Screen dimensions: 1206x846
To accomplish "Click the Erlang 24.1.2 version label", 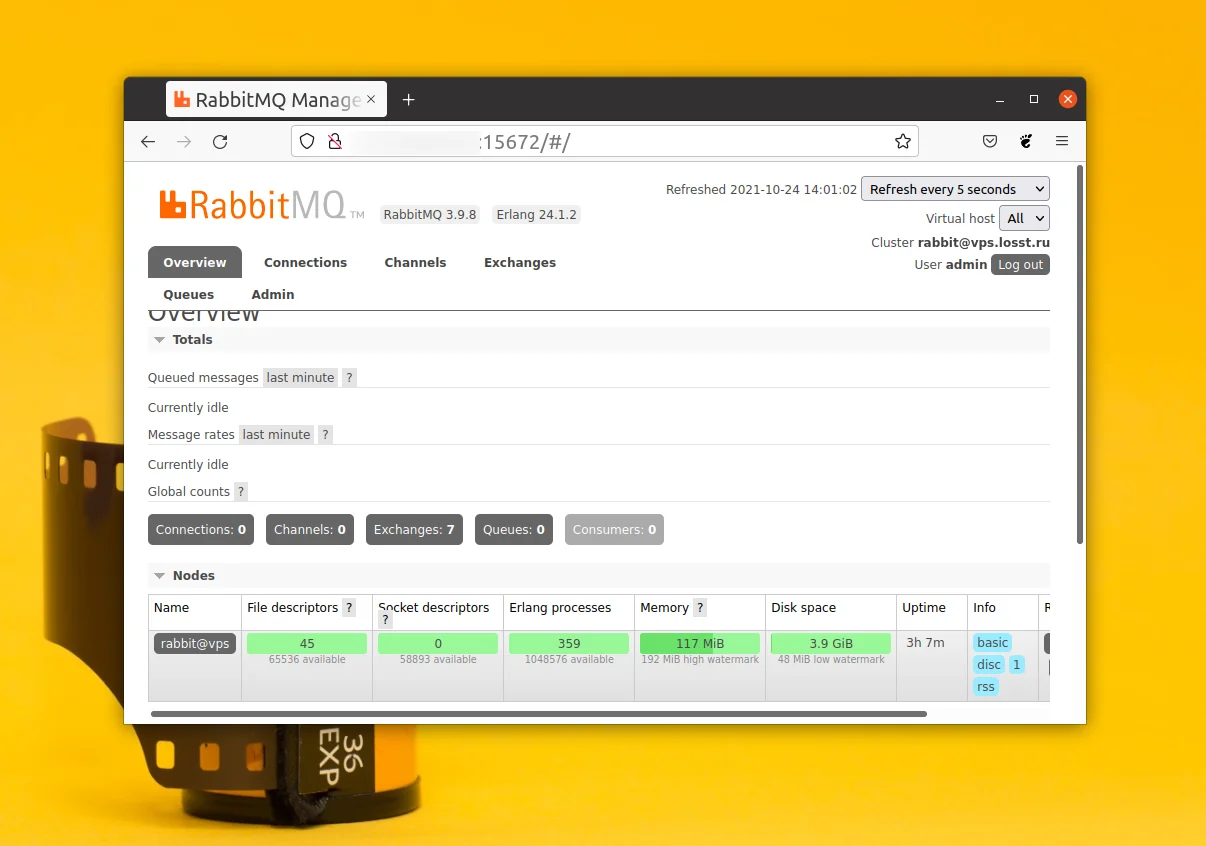I will pyautogui.click(x=536, y=215).
